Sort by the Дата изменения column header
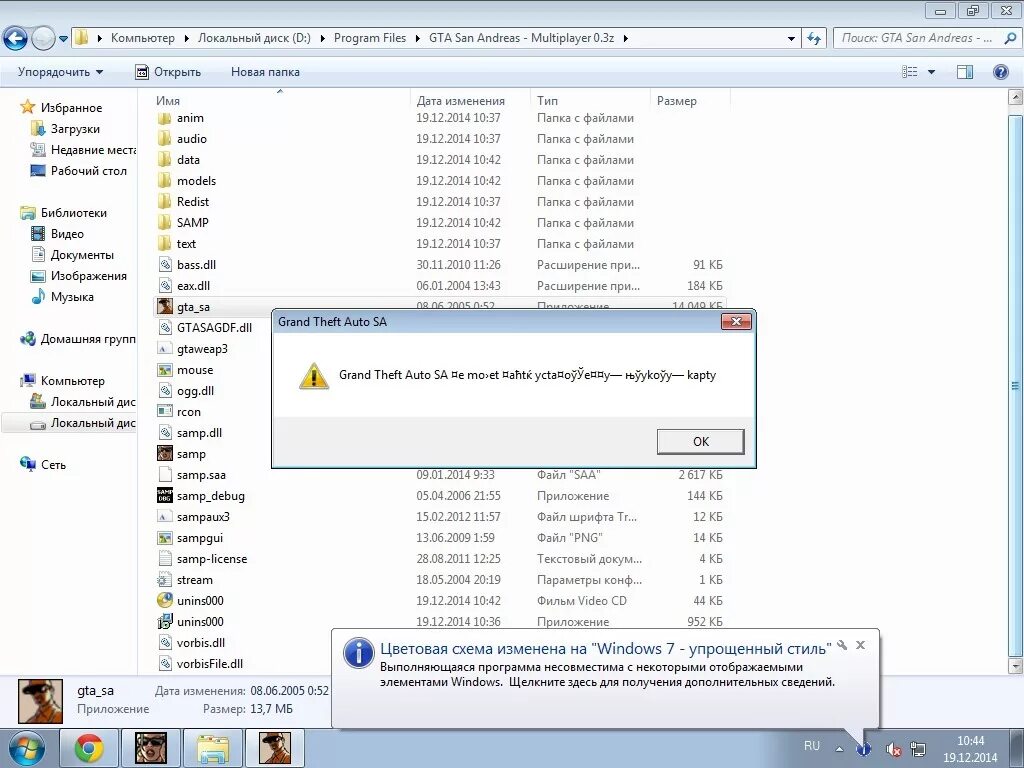The image size is (1024, 768). click(460, 101)
